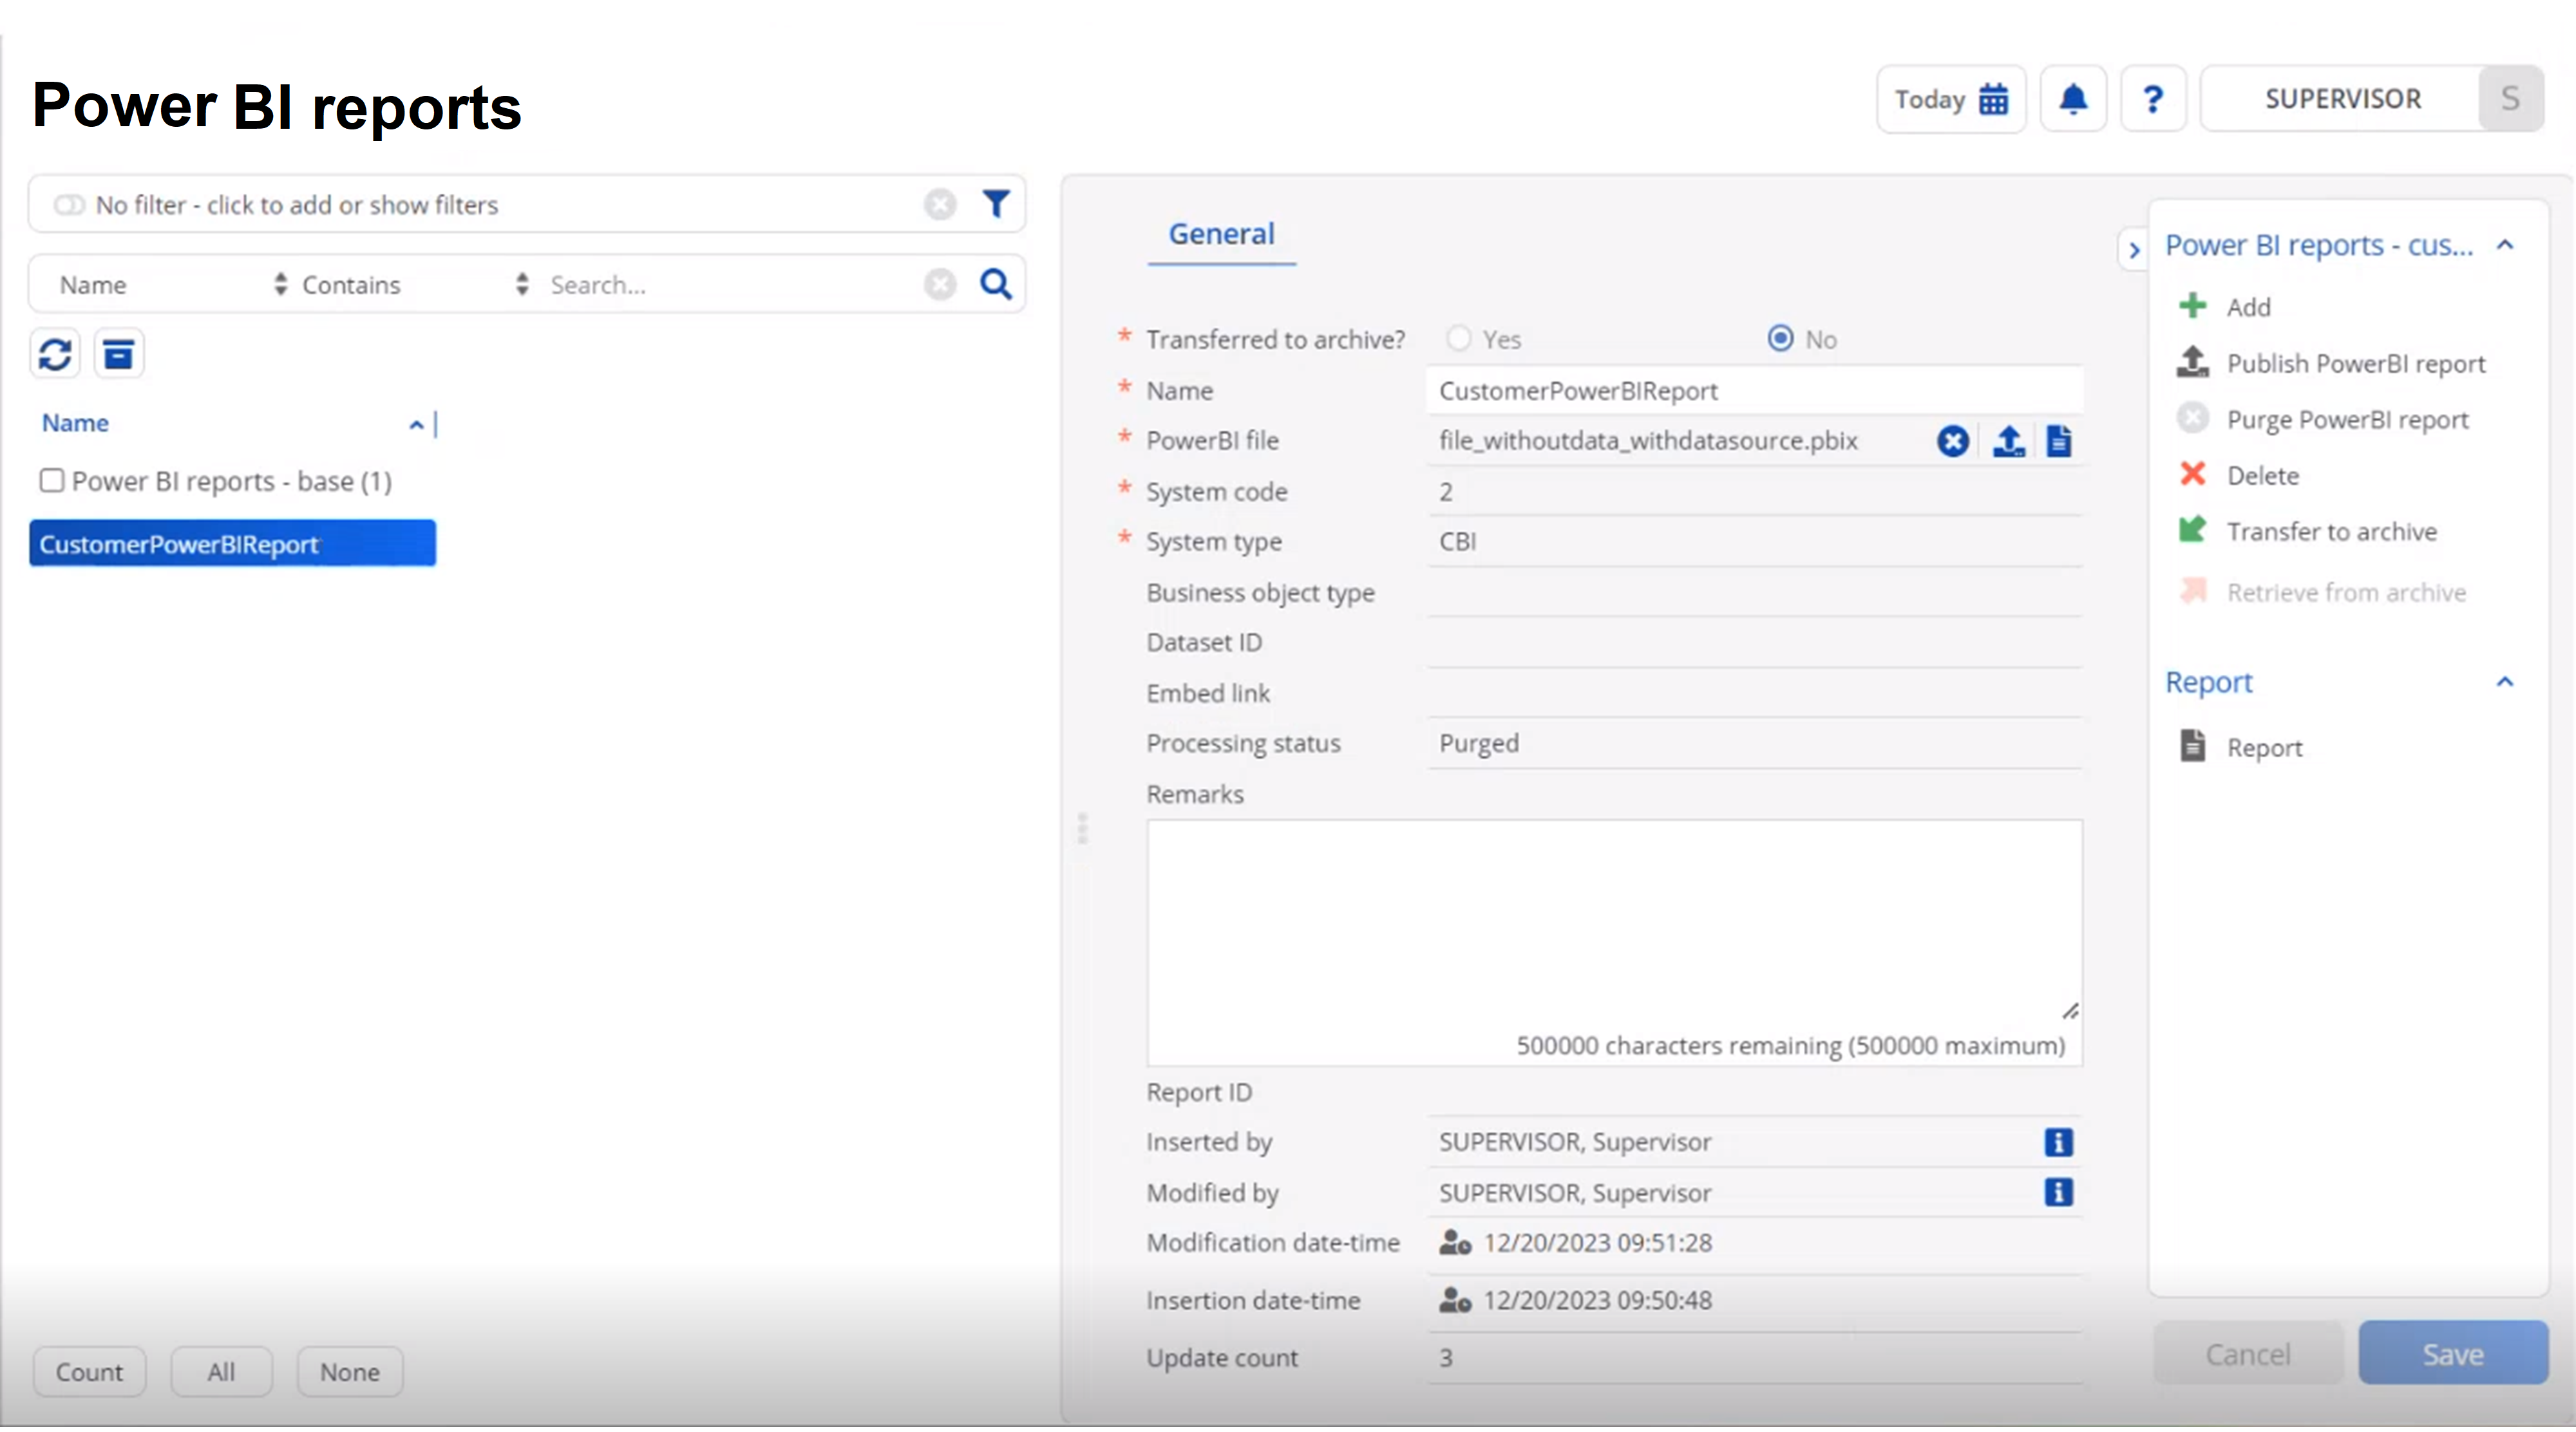Refresh the Power BI reports list

(55, 353)
